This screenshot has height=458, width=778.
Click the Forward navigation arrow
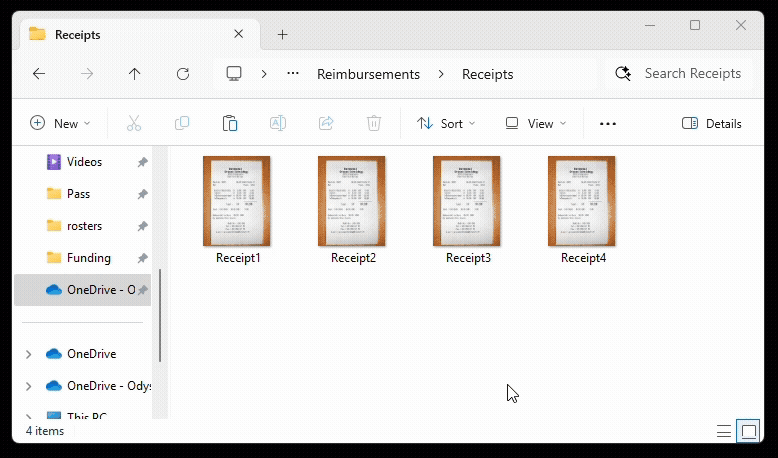pyautogui.click(x=87, y=74)
